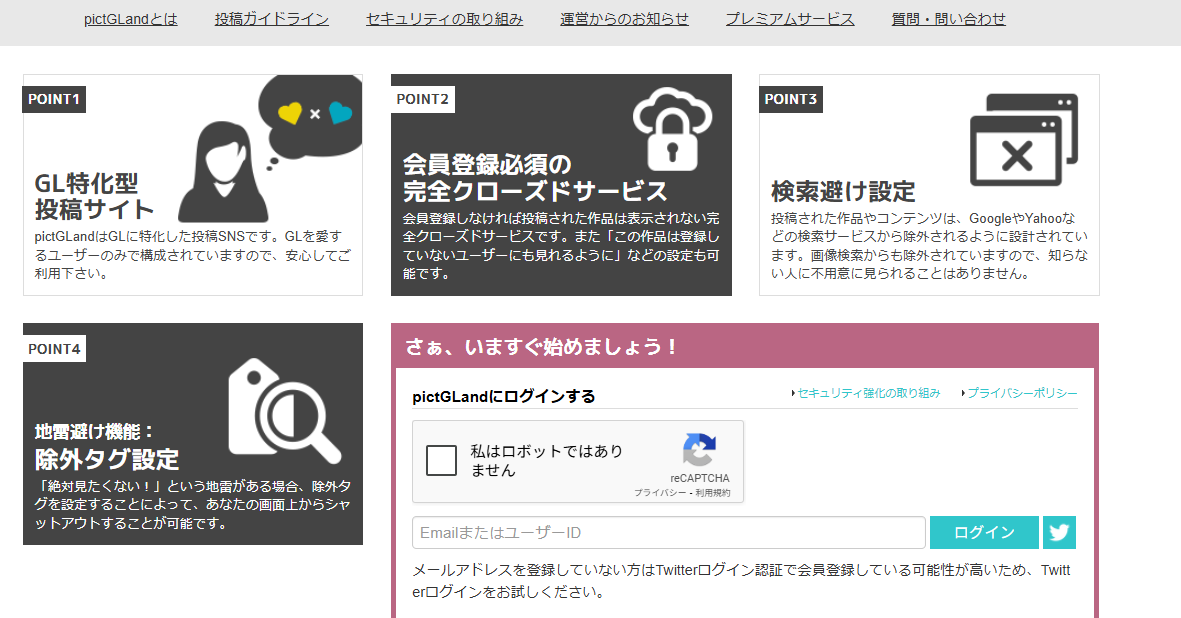Image resolution: width=1181 pixels, height=618 pixels.
Task: Go to セキュリティの取り組み page
Action: (445, 19)
